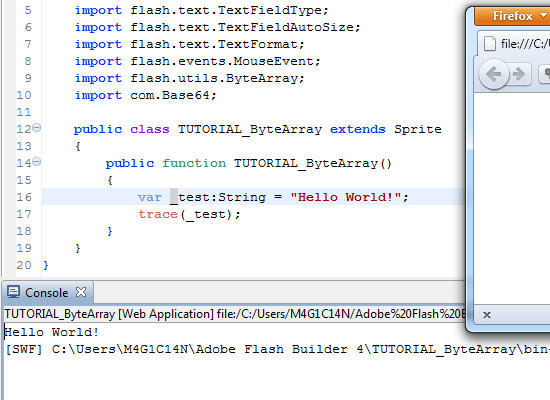
Task: Click the Console monitor icon
Action: [13, 292]
